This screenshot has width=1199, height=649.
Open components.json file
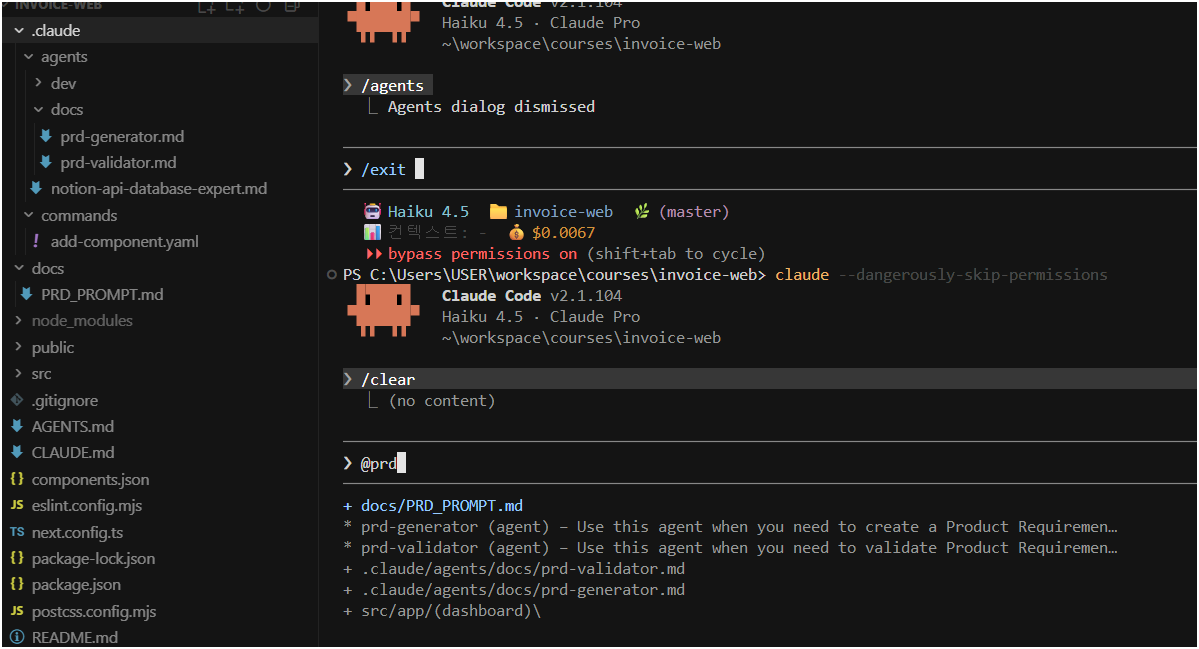90,479
